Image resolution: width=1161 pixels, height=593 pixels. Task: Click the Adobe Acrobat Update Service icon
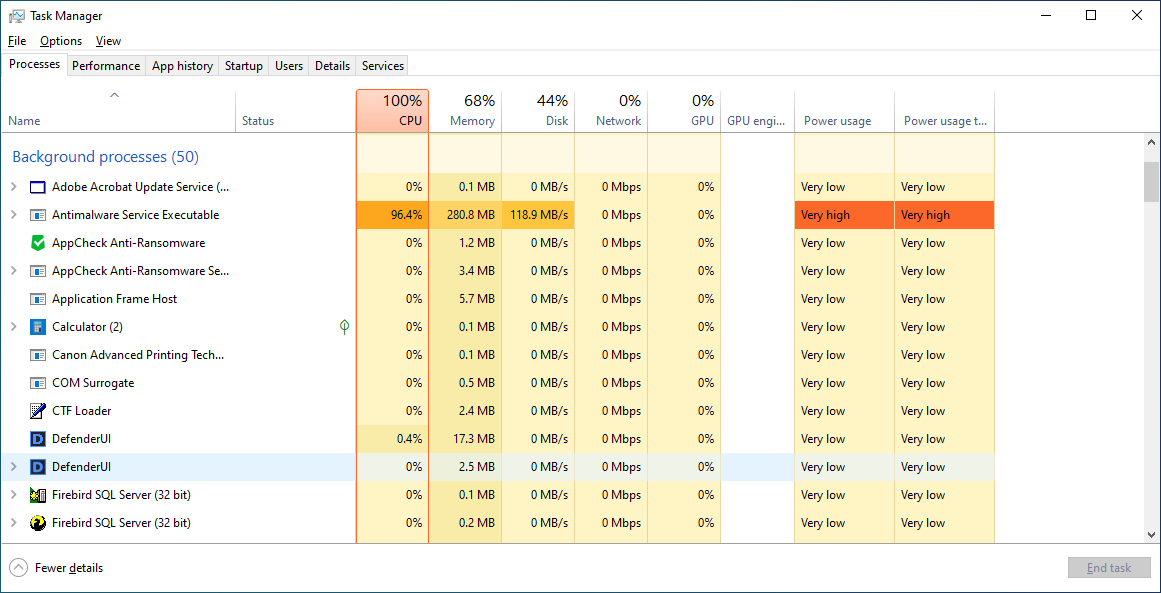[38, 187]
